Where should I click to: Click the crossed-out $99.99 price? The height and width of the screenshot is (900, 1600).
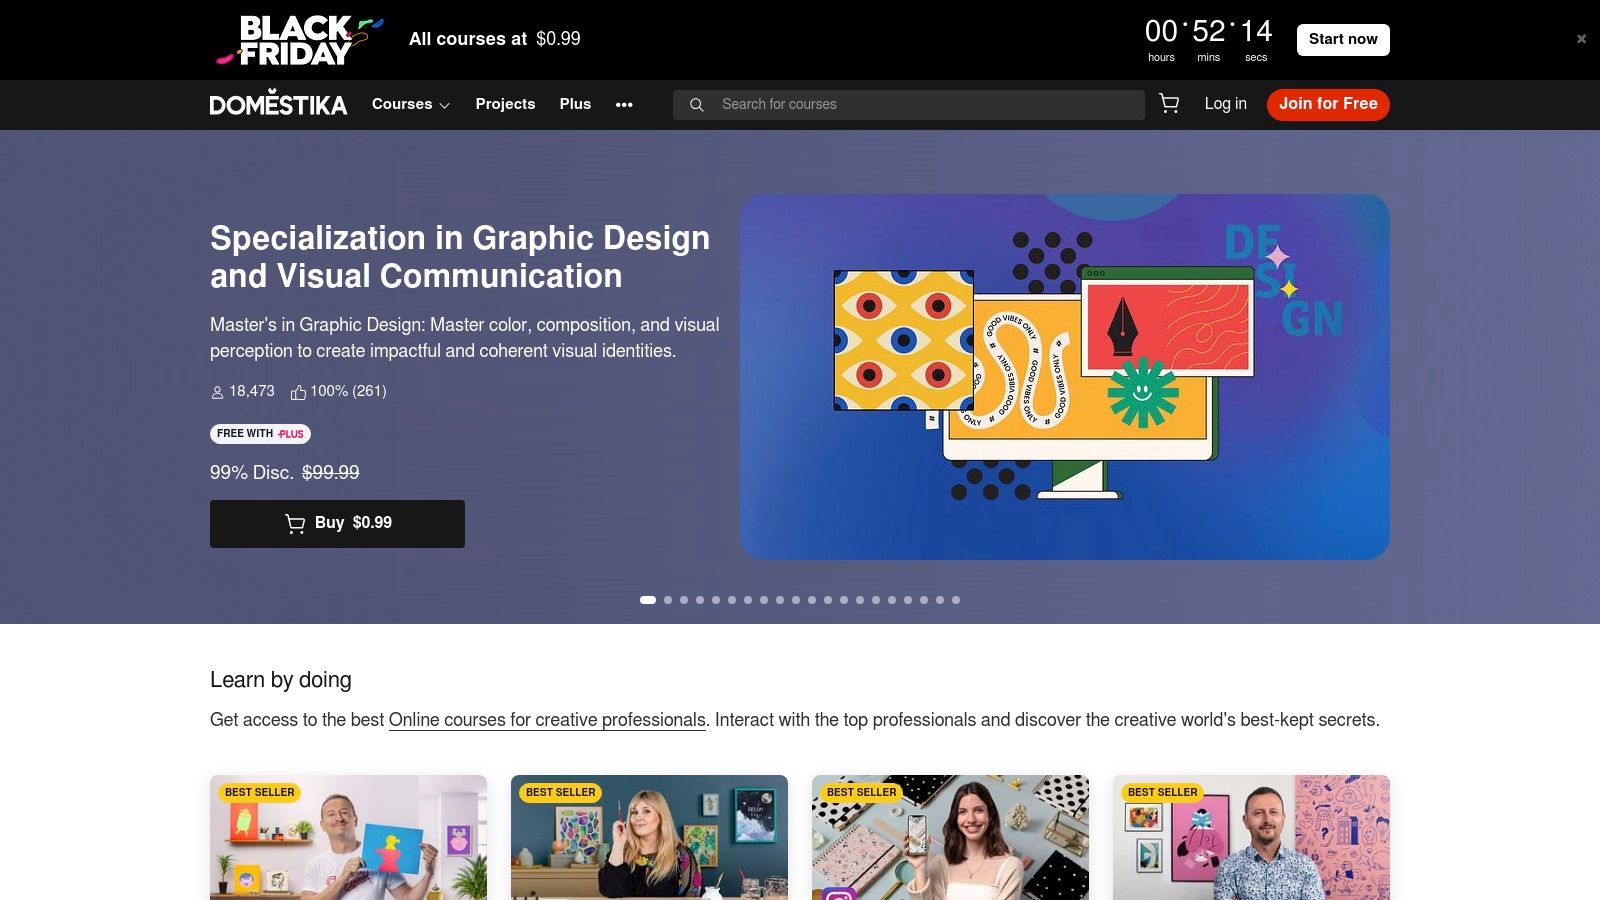(331, 472)
